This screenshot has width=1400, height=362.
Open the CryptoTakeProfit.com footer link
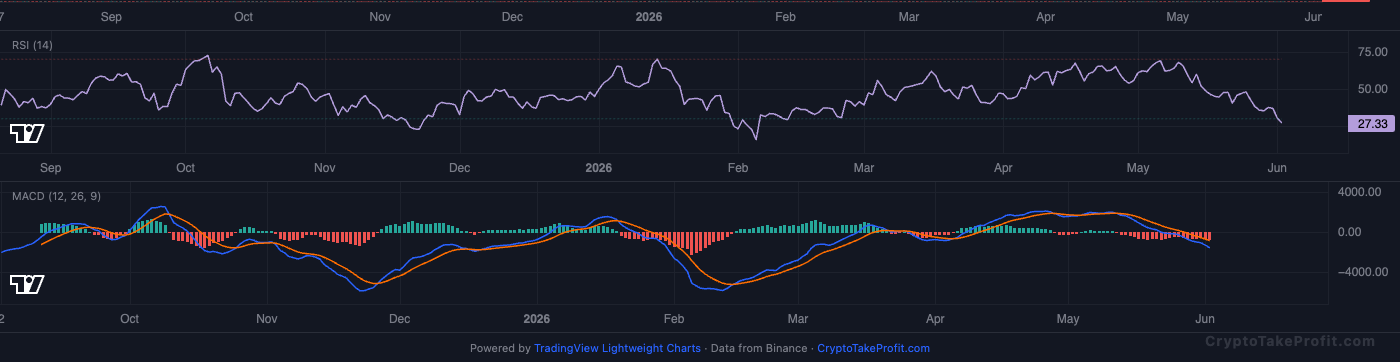click(873, 348)
